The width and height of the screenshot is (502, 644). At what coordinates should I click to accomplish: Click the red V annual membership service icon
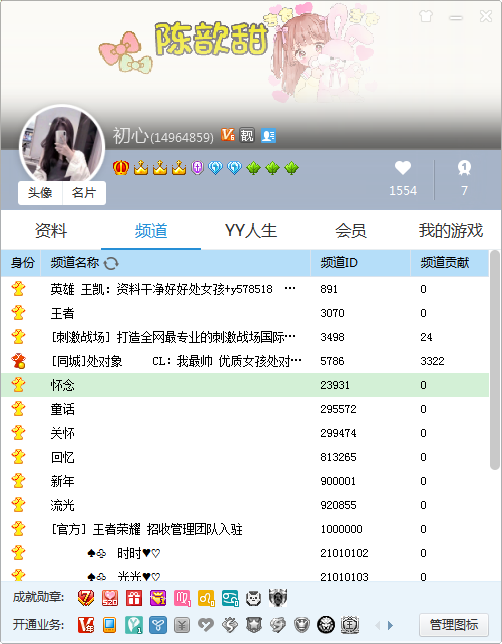[85, 625]
